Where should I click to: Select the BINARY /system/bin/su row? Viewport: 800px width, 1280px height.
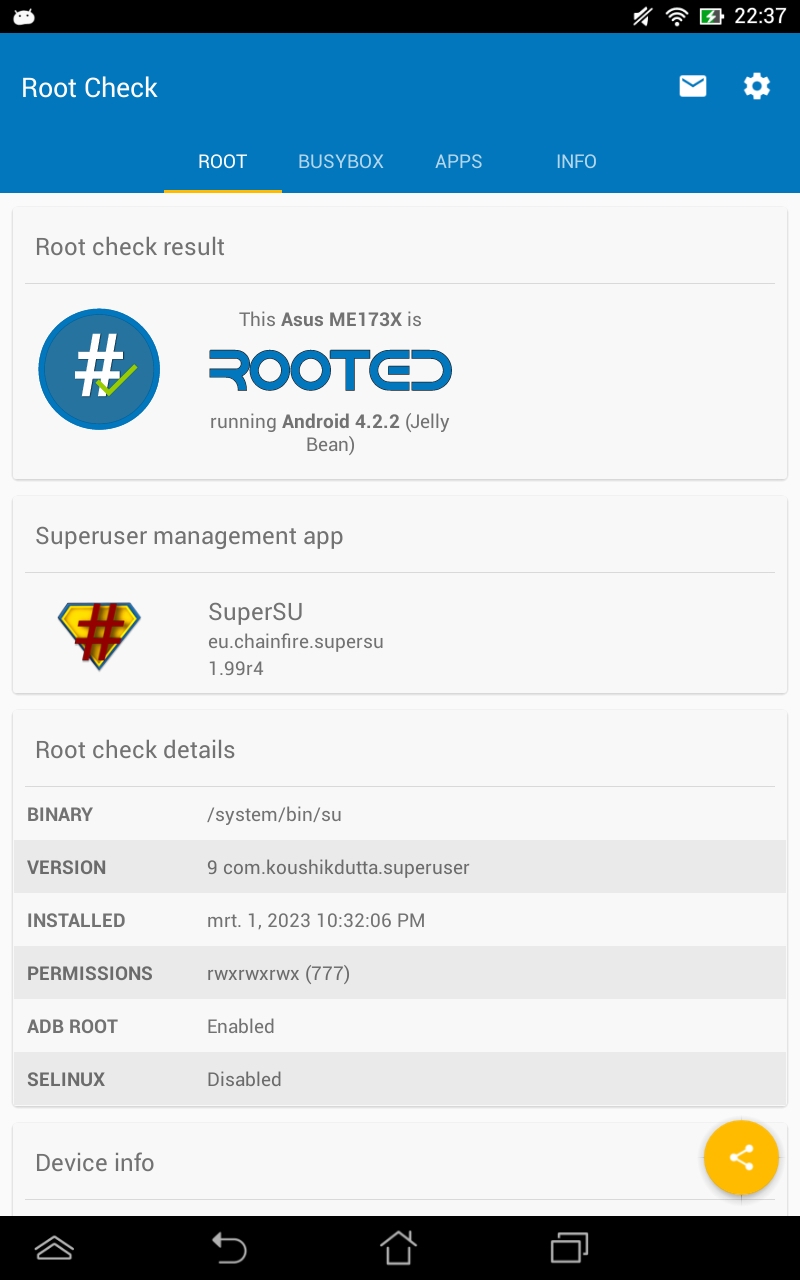[400, 815]
